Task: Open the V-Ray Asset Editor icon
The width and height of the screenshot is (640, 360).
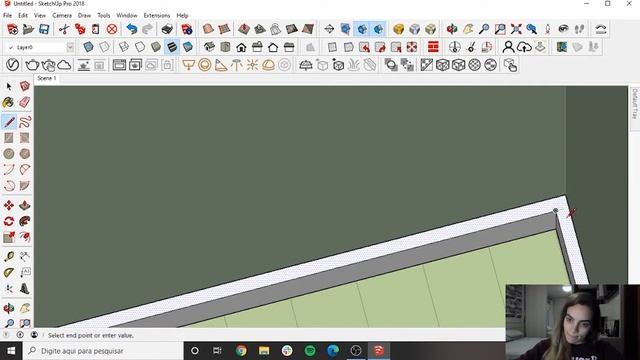Action: (12, 65)
